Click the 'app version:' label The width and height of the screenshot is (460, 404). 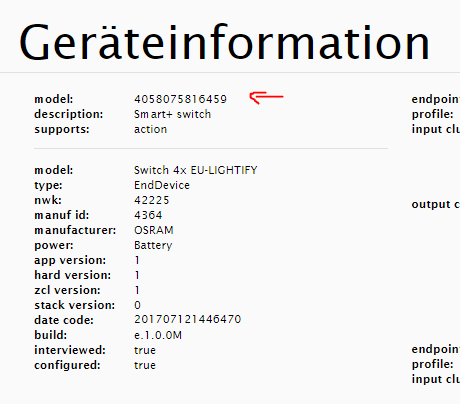coord(70,260)
